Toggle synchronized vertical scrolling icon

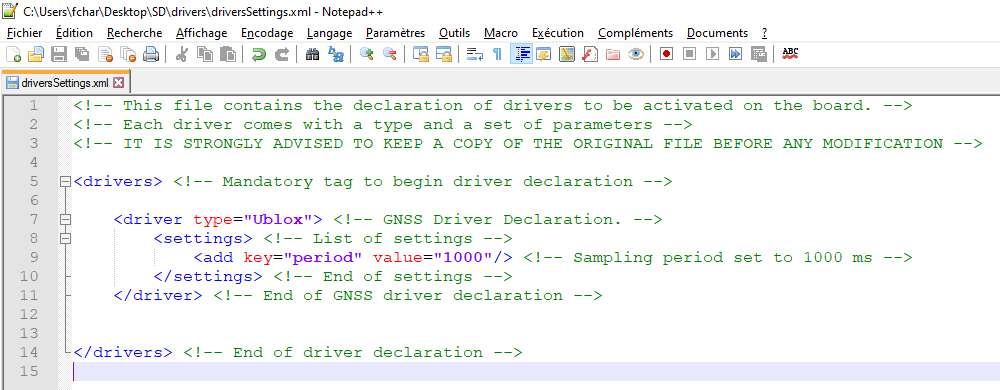tap(420, 54)
